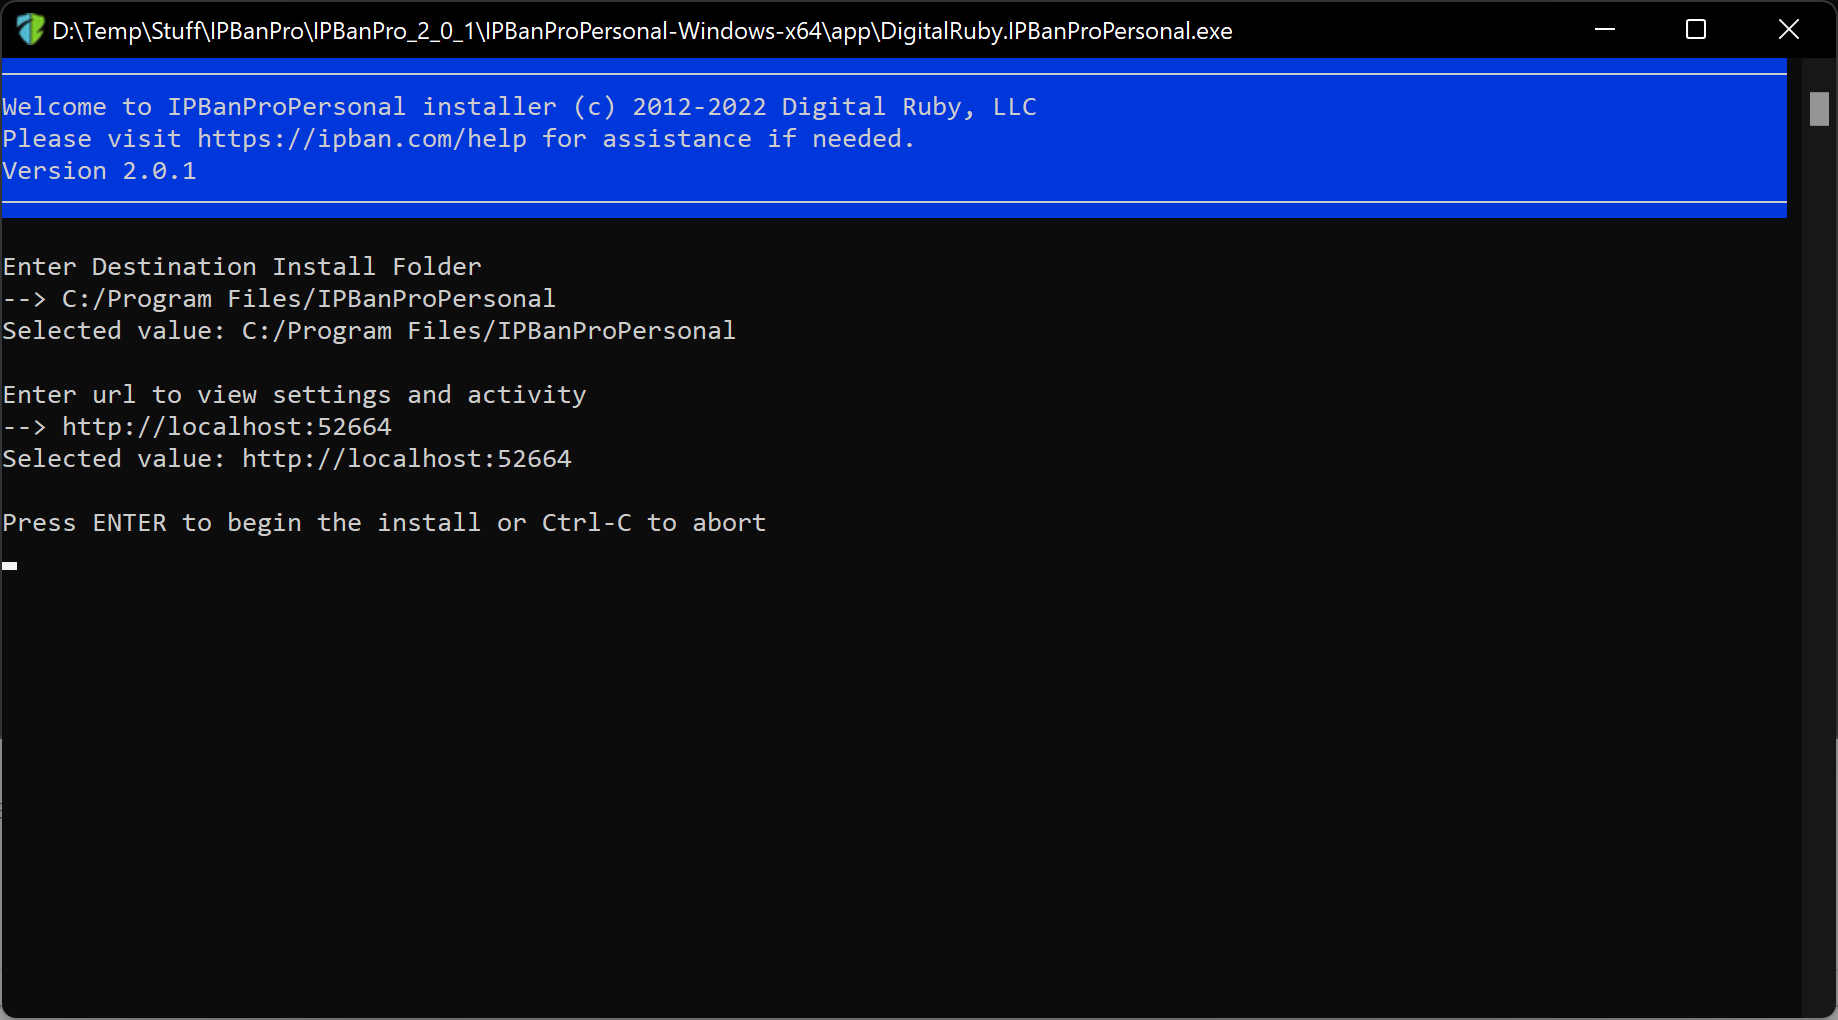
Task: Close the IPBanProPersonal installer window
Action: (1789, 30)
